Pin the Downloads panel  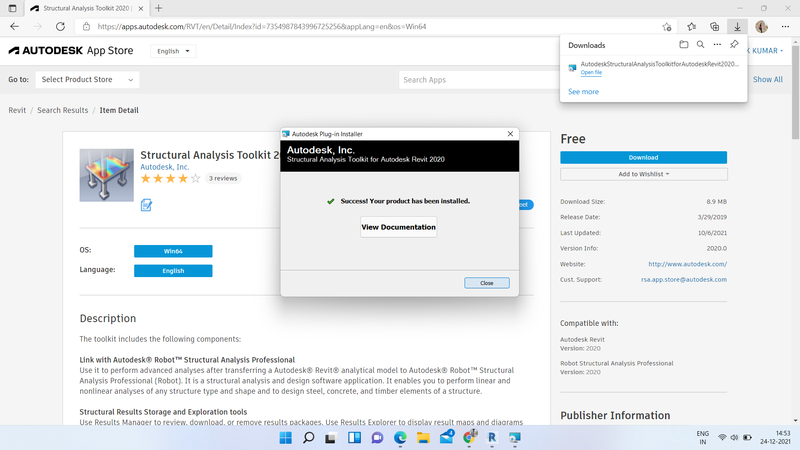(734, 44)
